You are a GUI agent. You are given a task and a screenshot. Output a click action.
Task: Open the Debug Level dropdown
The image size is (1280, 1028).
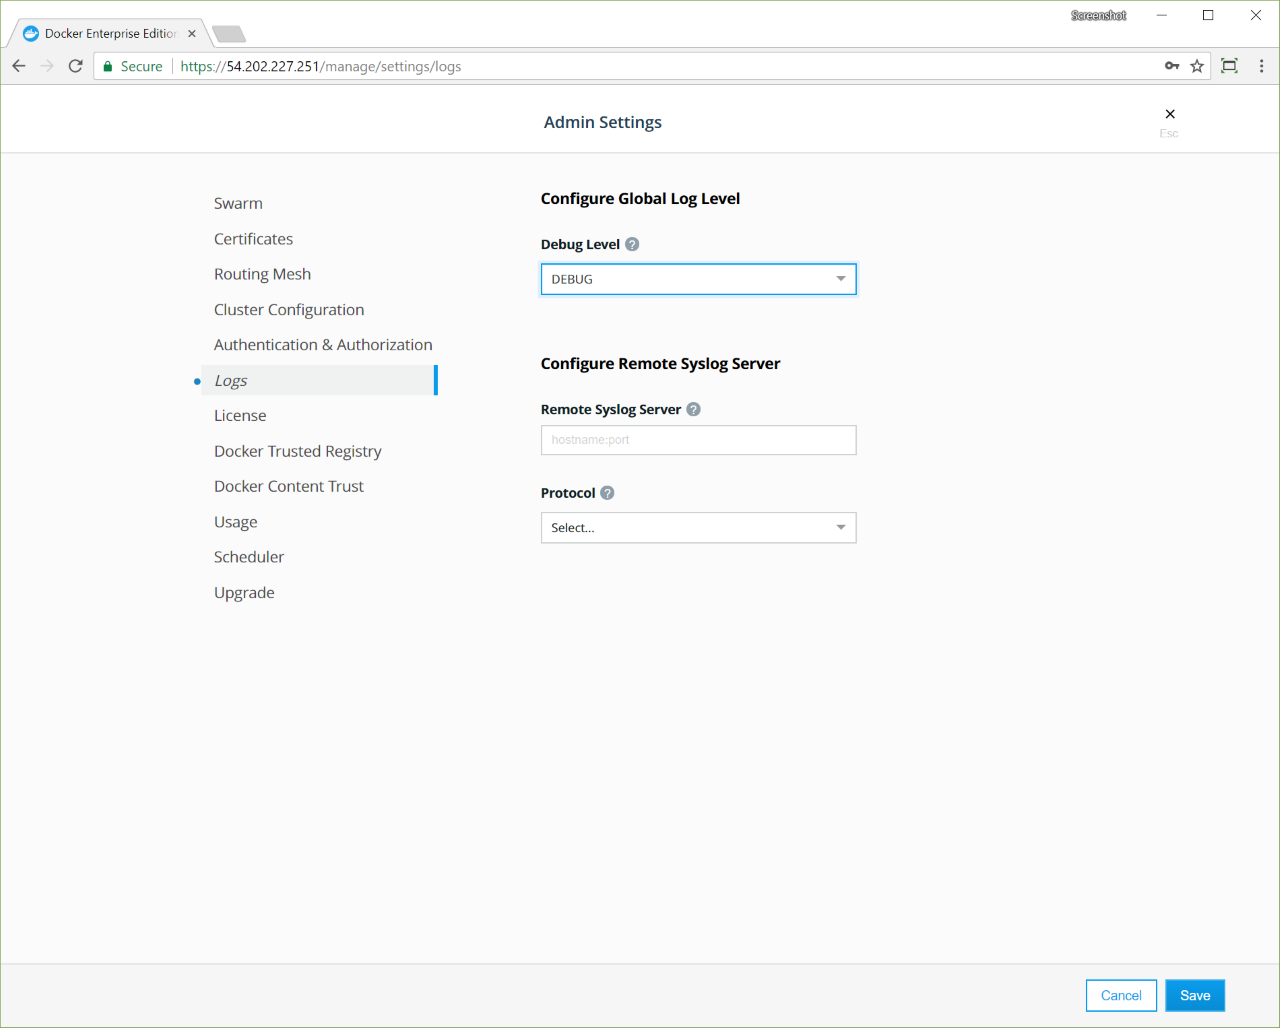[698, 279]
